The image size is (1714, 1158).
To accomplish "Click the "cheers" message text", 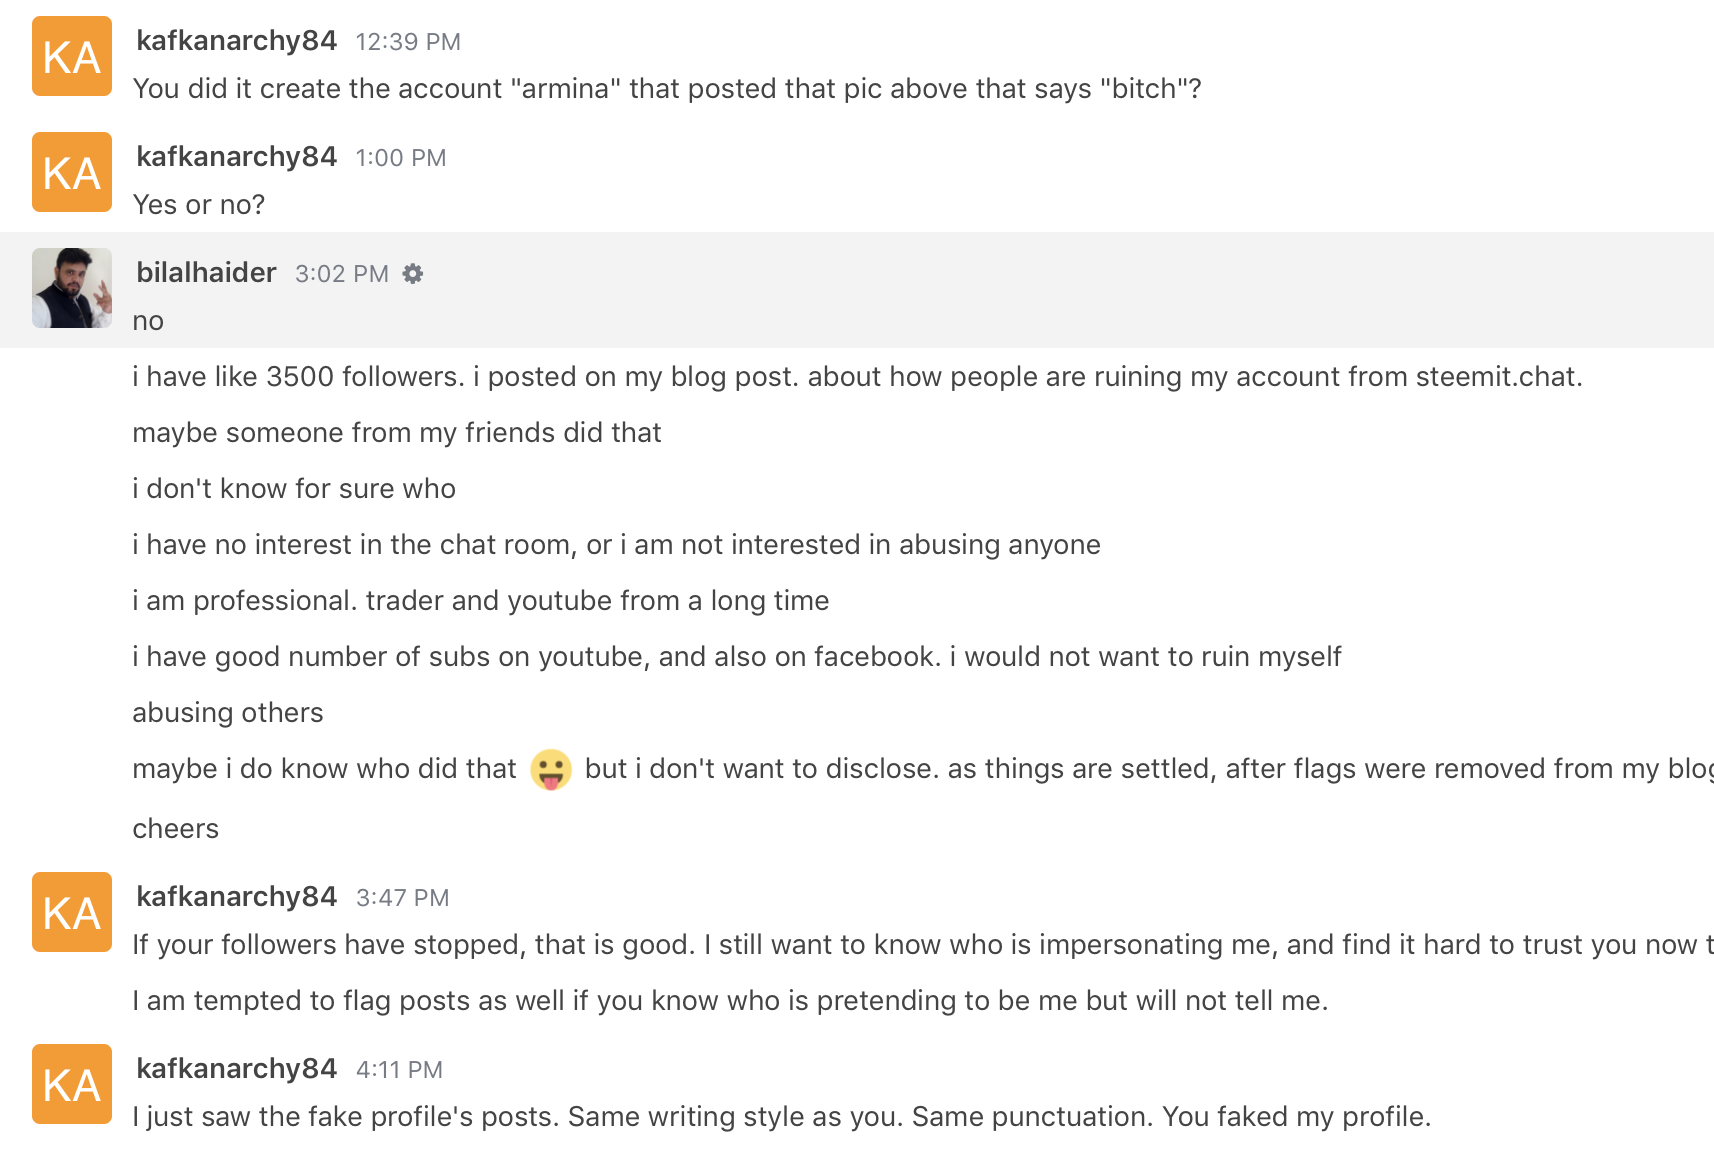I will coord(176,829).
